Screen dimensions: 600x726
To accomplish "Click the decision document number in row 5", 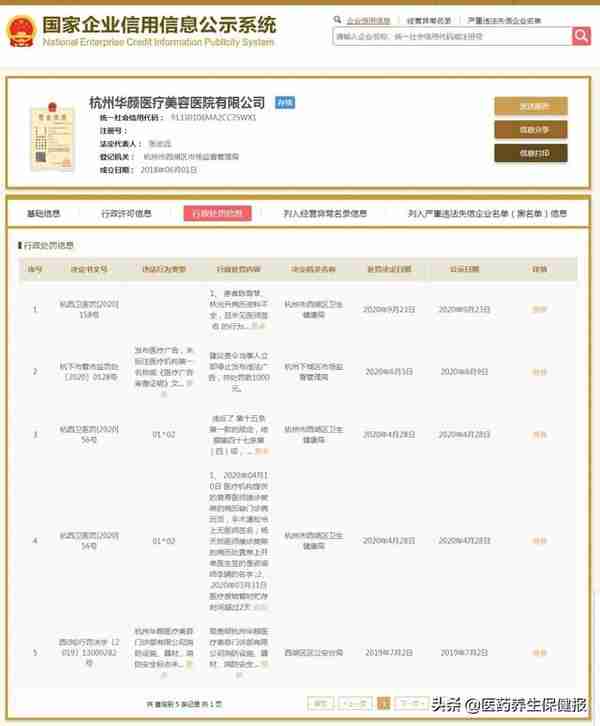I will 89,653.
